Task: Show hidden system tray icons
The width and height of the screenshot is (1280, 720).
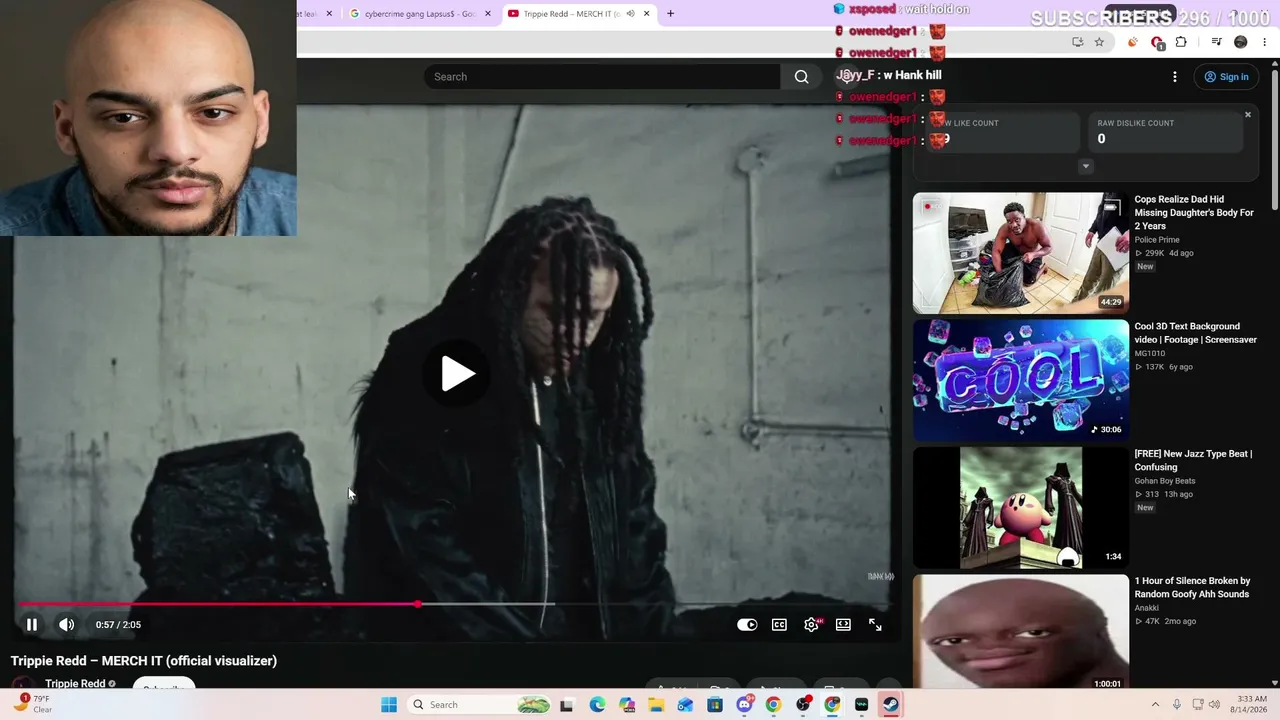Action: 1155,705
